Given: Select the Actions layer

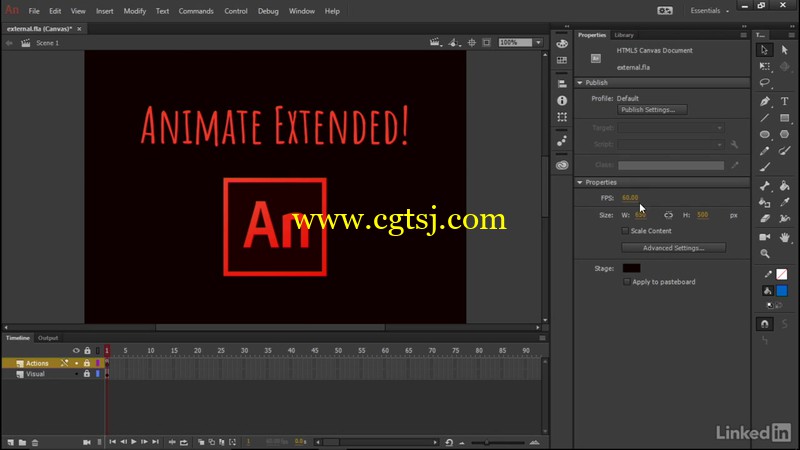Looking at the screenshot, I should (x=37, y=363).
